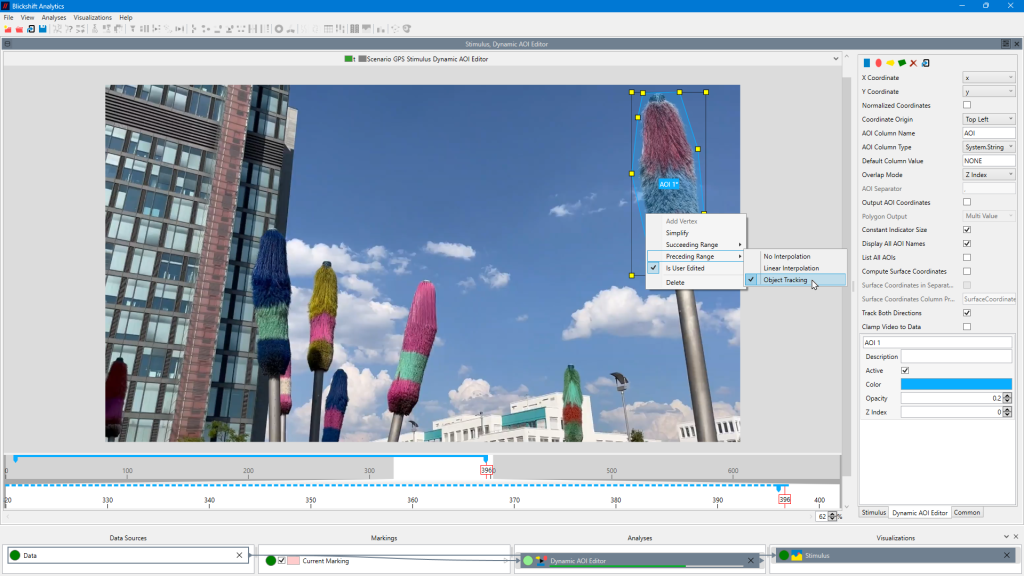This screenshot has height=576, width=1024.
Task: Enable Compute Surface Coordinates checkbox
Action: click(x=967, y=271)
